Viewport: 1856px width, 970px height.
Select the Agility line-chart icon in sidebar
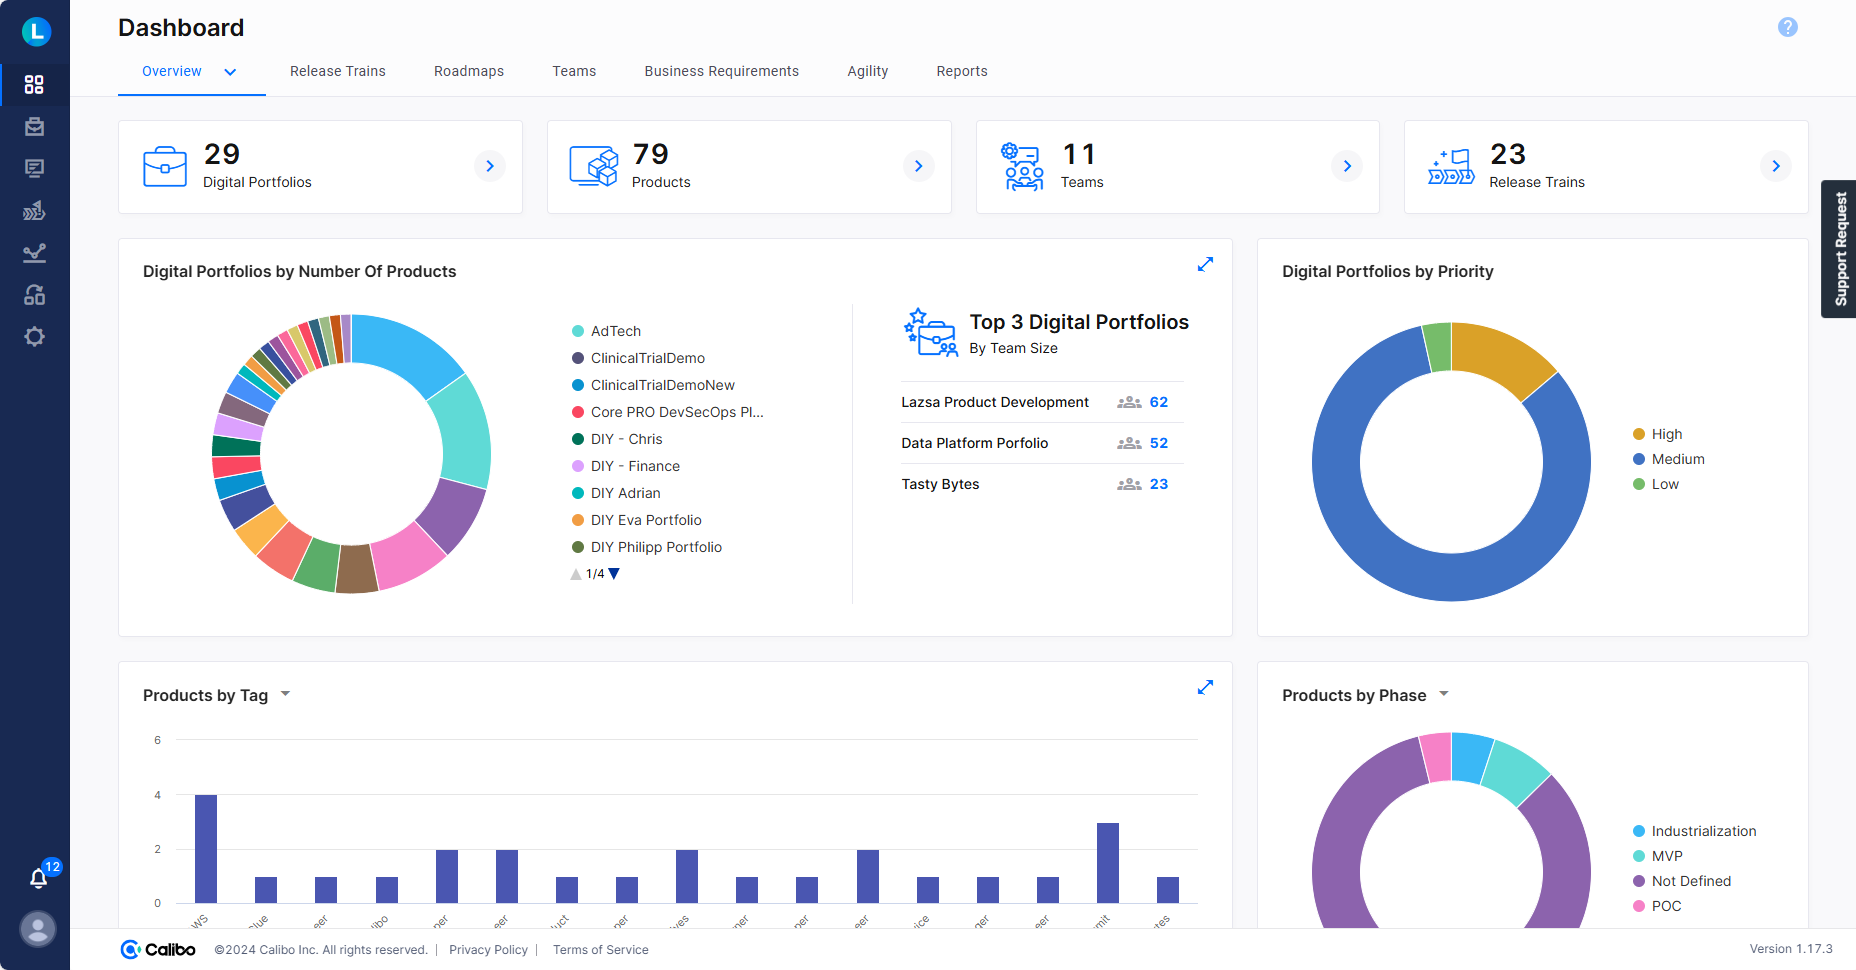pyautogui.click(x=35, y=253)
